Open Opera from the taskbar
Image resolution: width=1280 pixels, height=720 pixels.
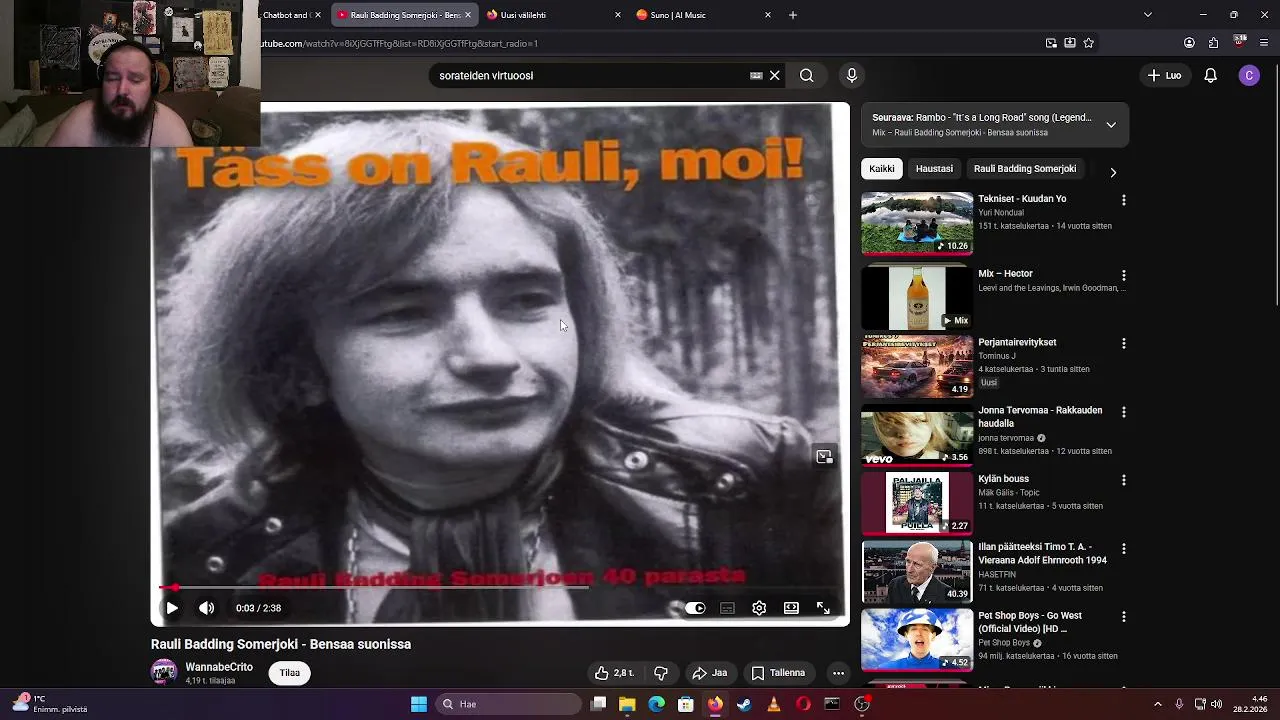point(802,704)
